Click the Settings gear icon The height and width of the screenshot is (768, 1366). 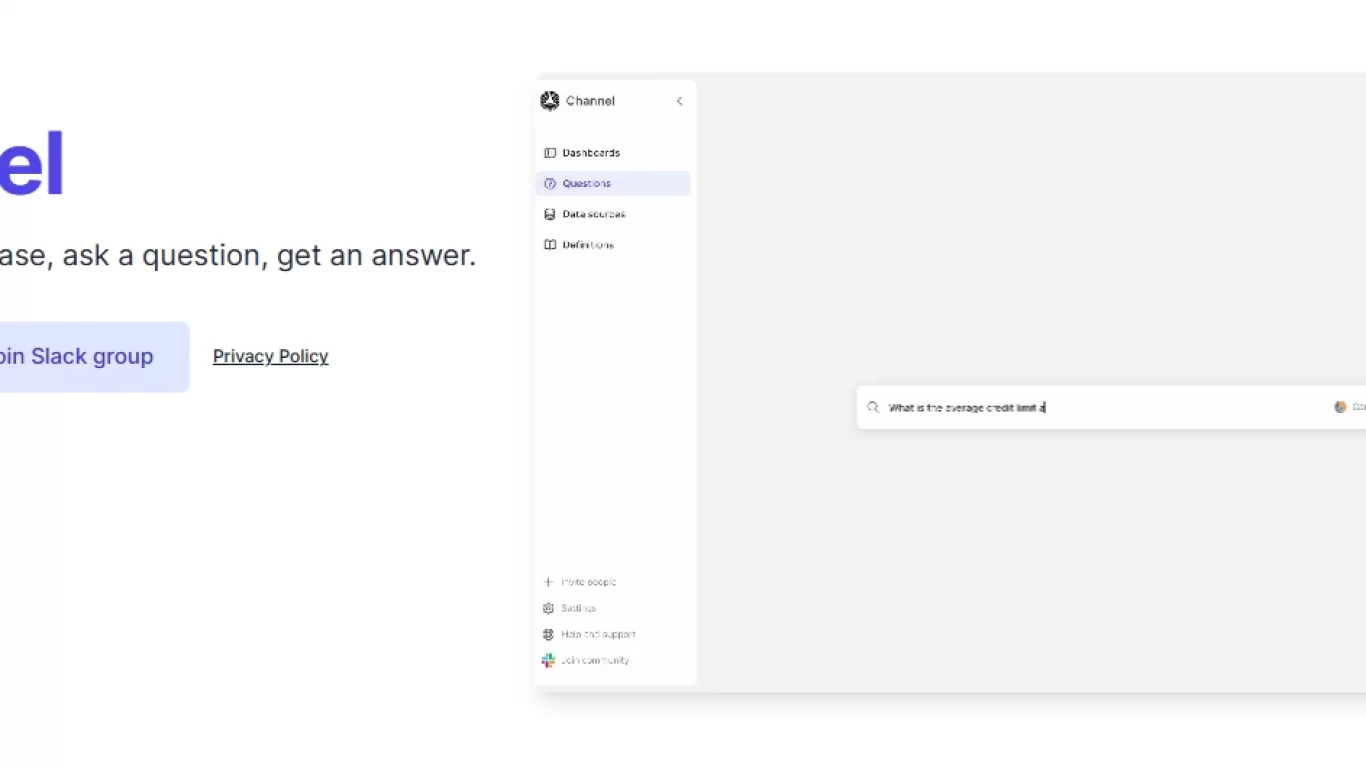point(548,608)
